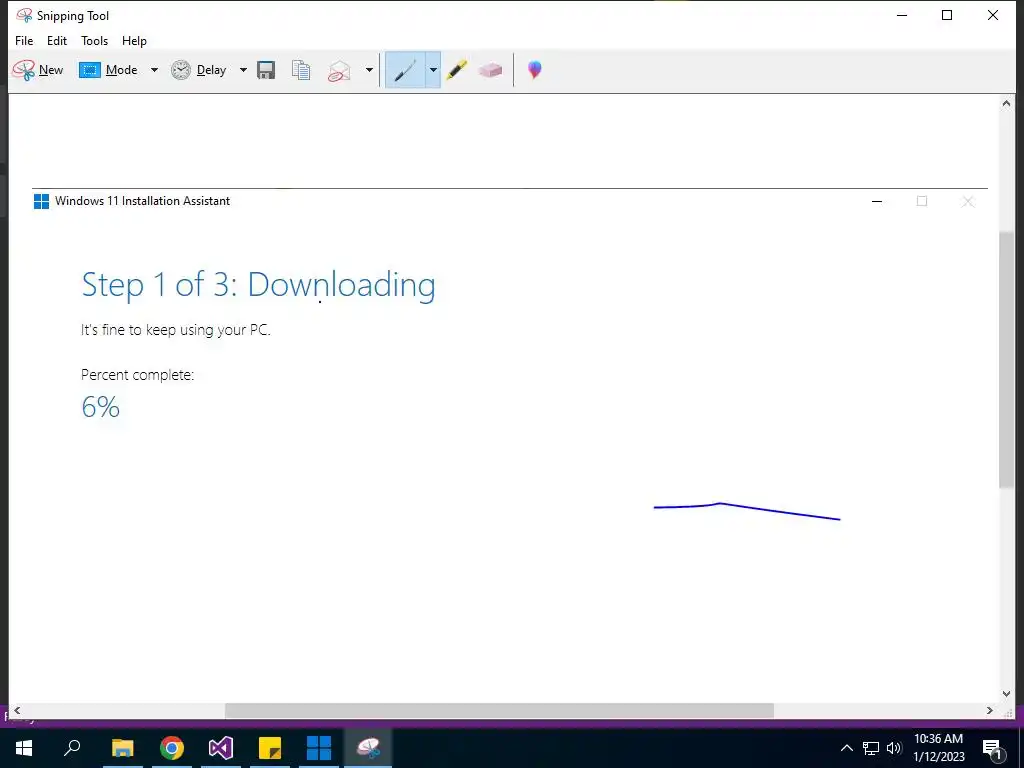Viewport: 1024px width, 768px height.
Task: Edit with Paint 3D balloon icon
Action: [x=535, y=70]
